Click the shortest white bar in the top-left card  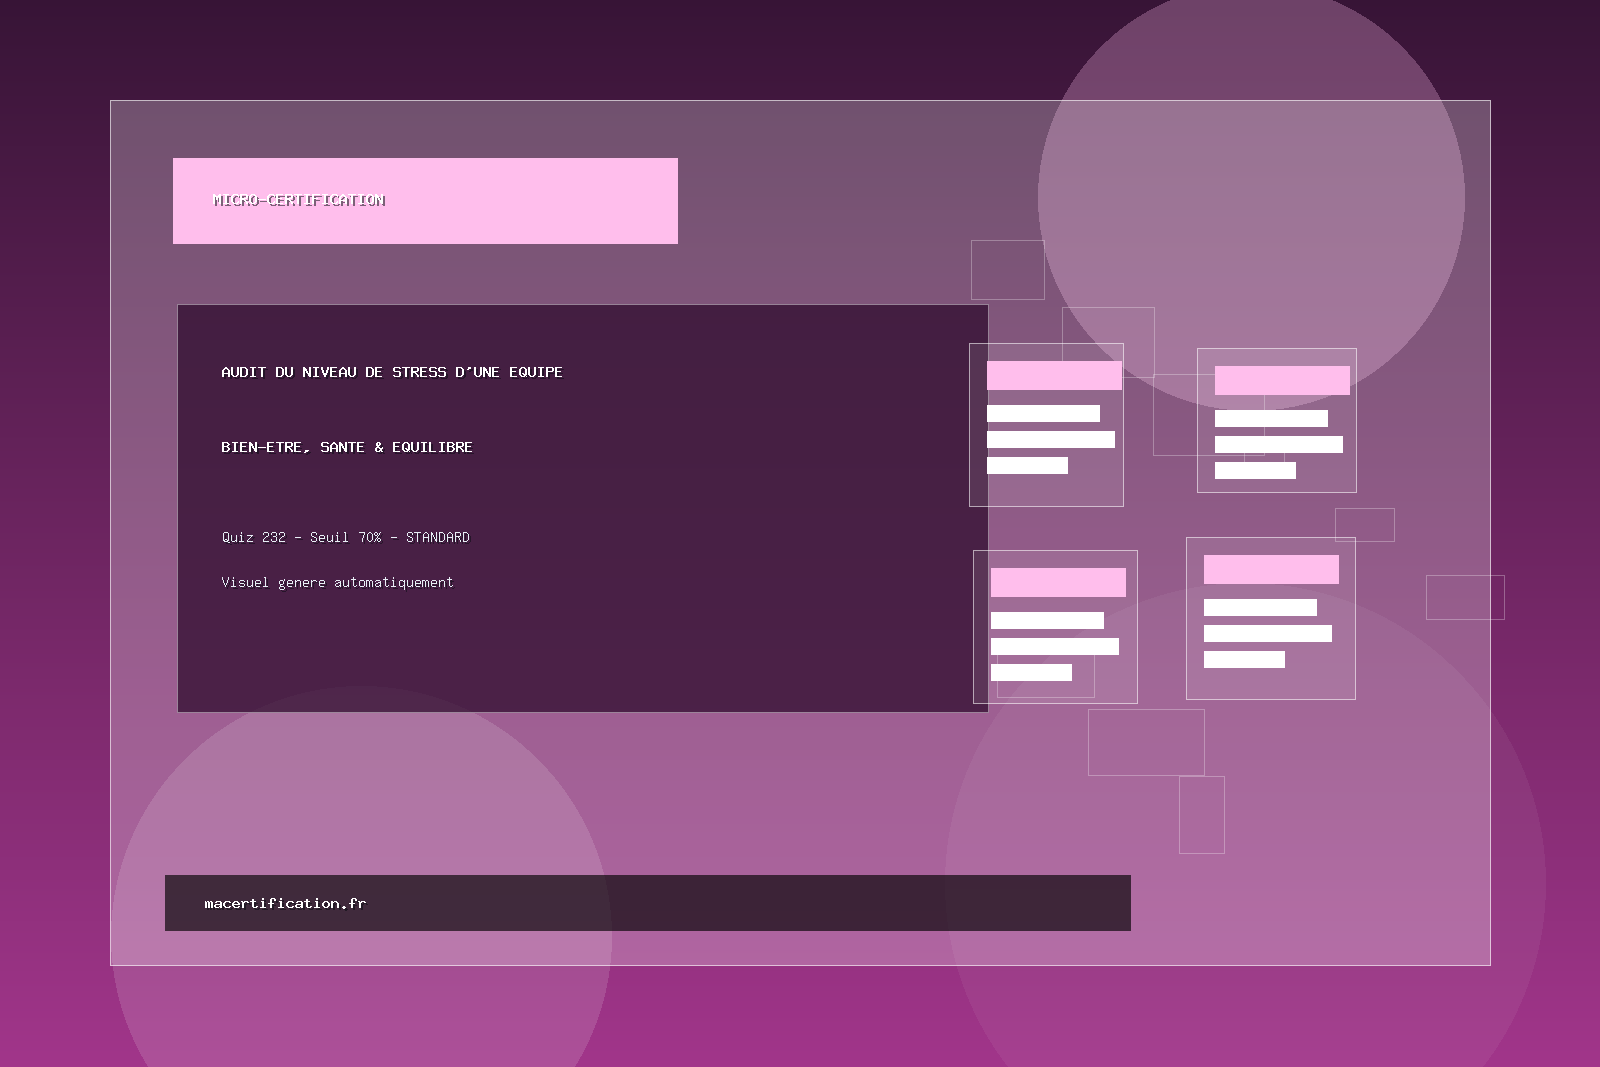[x=1027, y=465]
